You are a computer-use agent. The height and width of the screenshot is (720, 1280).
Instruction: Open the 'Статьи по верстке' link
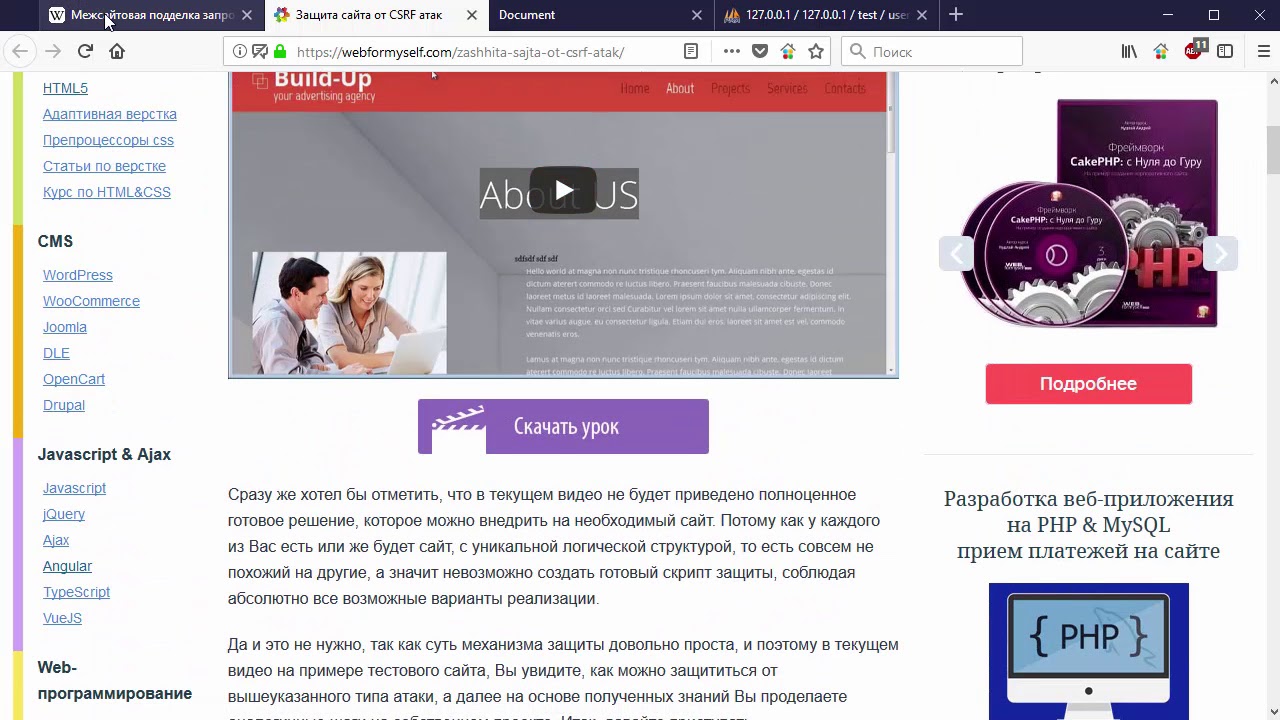pyautogui.click(x=104, y=166)
